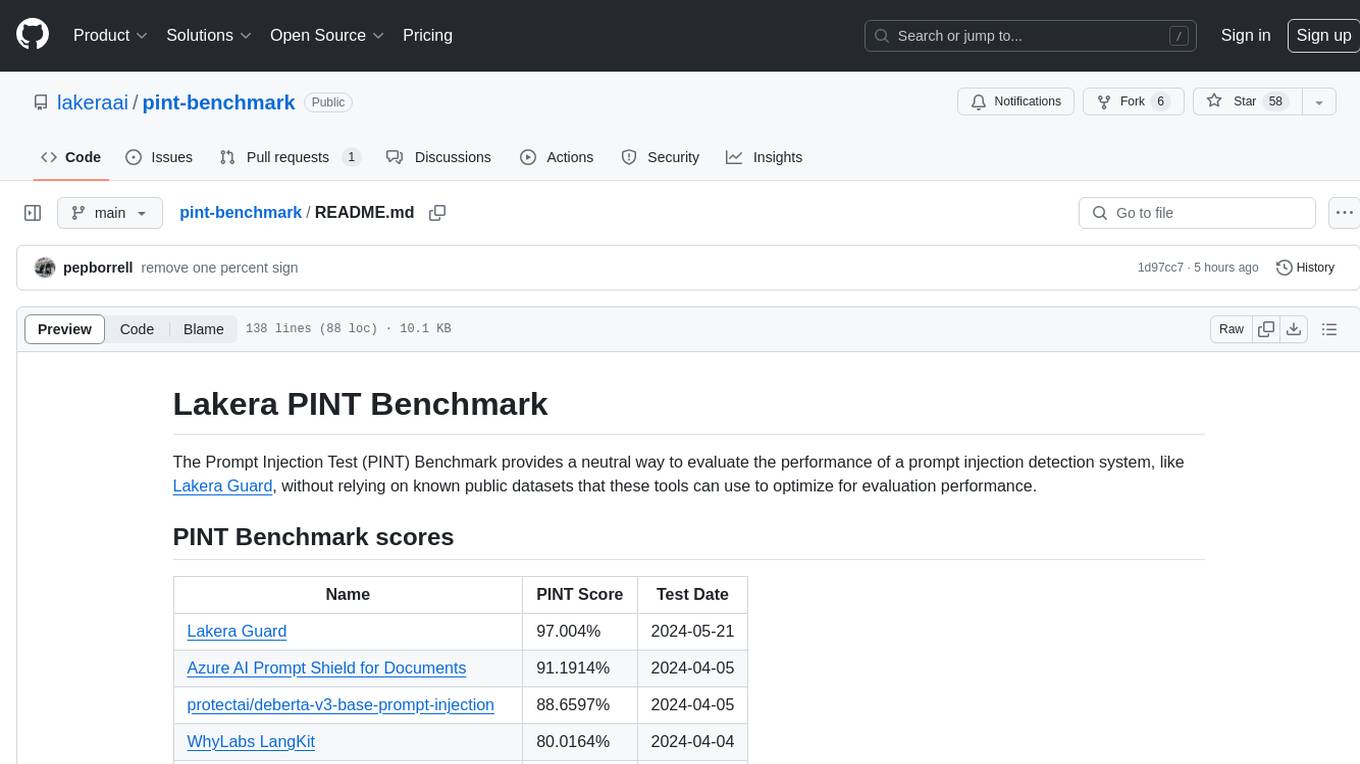1360x764 pixels.
Task: Download the raw file icon
Action: [1293, 329]
